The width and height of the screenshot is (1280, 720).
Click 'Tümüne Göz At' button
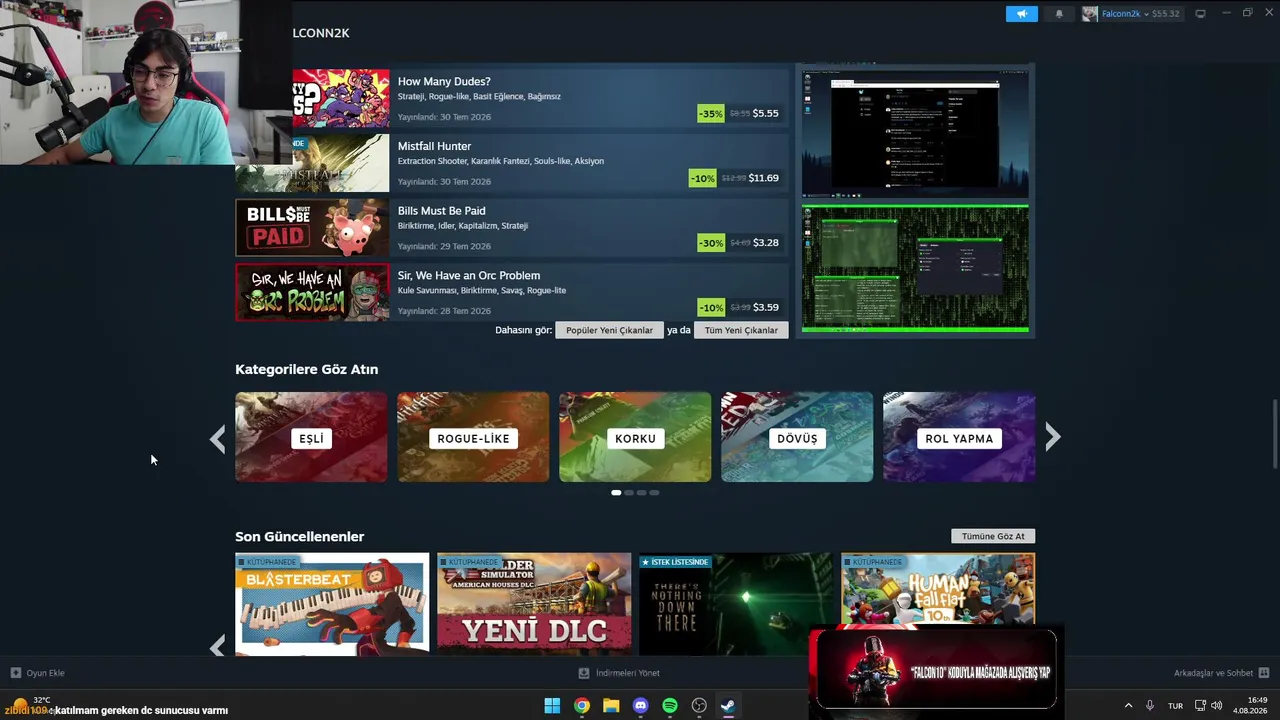[x=993, y=536]
